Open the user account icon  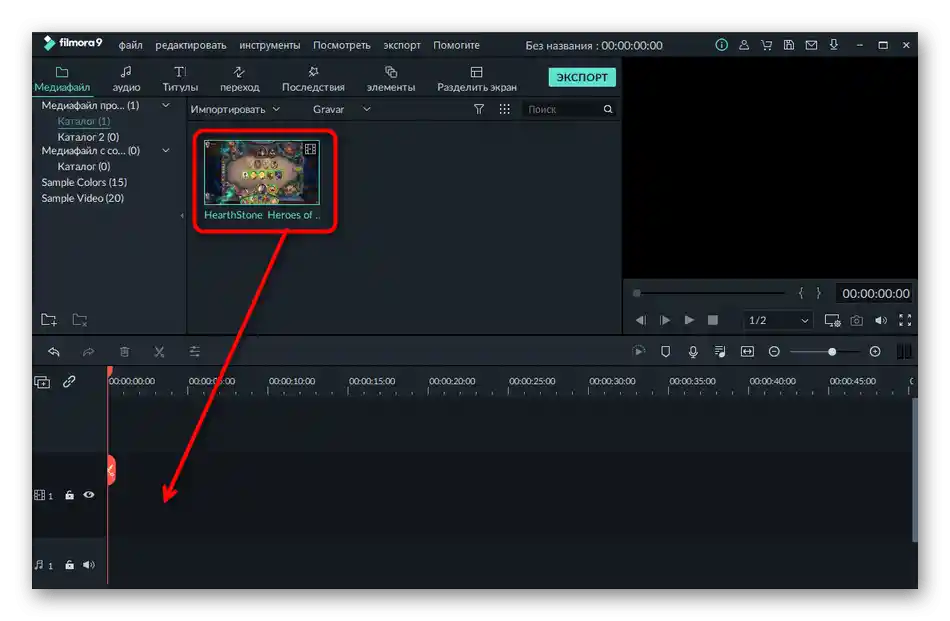point(744,45)
